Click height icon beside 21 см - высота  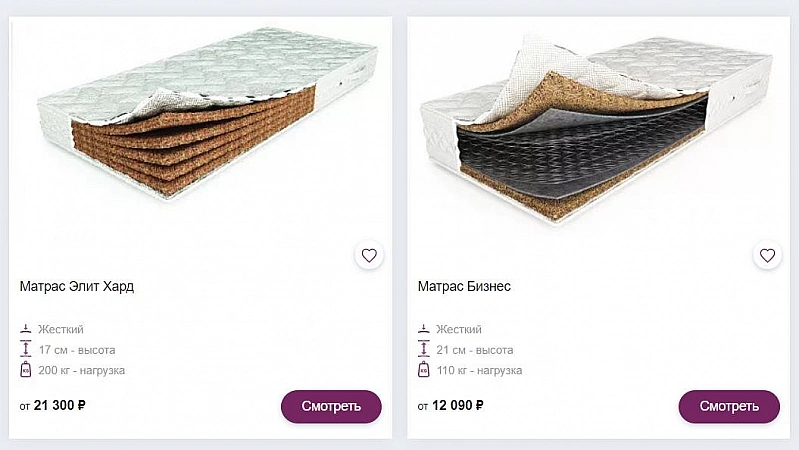pos(424,350)
